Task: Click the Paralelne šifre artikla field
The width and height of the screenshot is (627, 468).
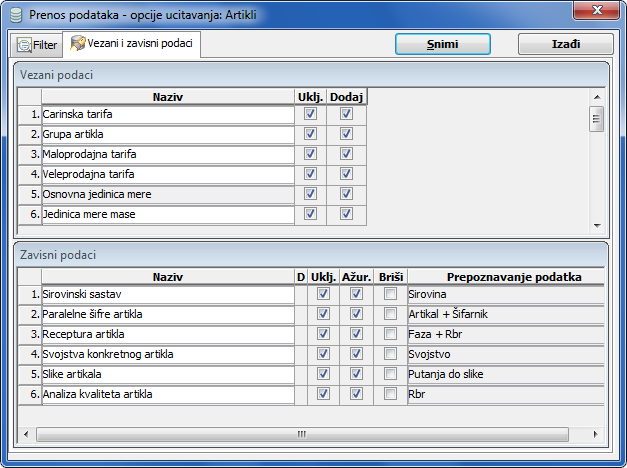Action: pyautogui.click(x=167, y=314)
